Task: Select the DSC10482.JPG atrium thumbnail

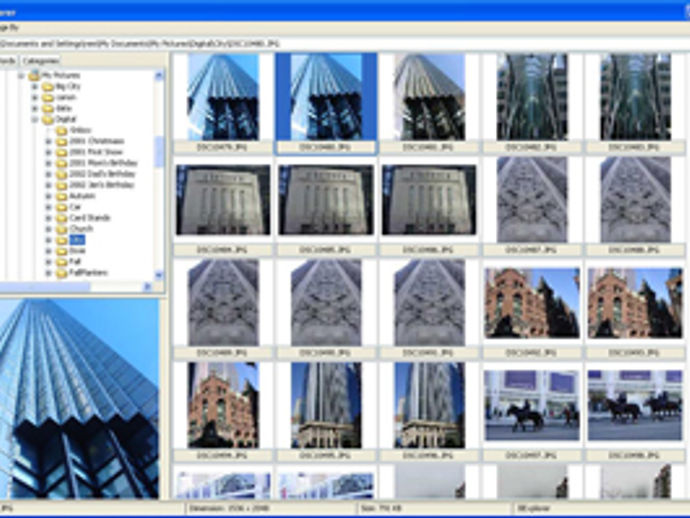Action: click(532, 97)
